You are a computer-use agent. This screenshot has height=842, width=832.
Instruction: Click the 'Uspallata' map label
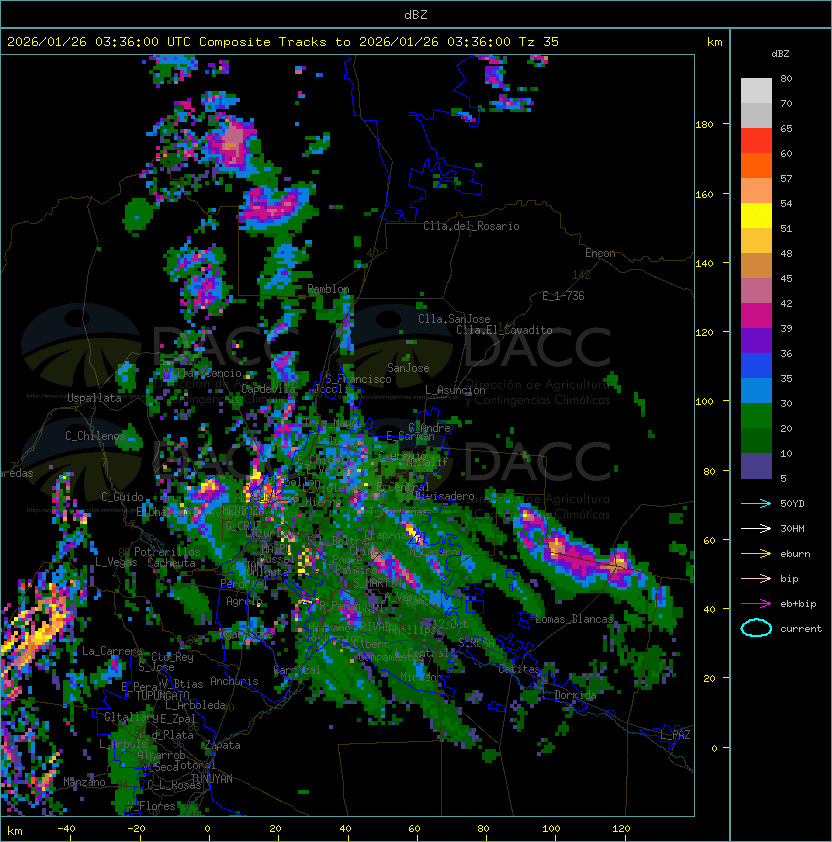[94, 398]
